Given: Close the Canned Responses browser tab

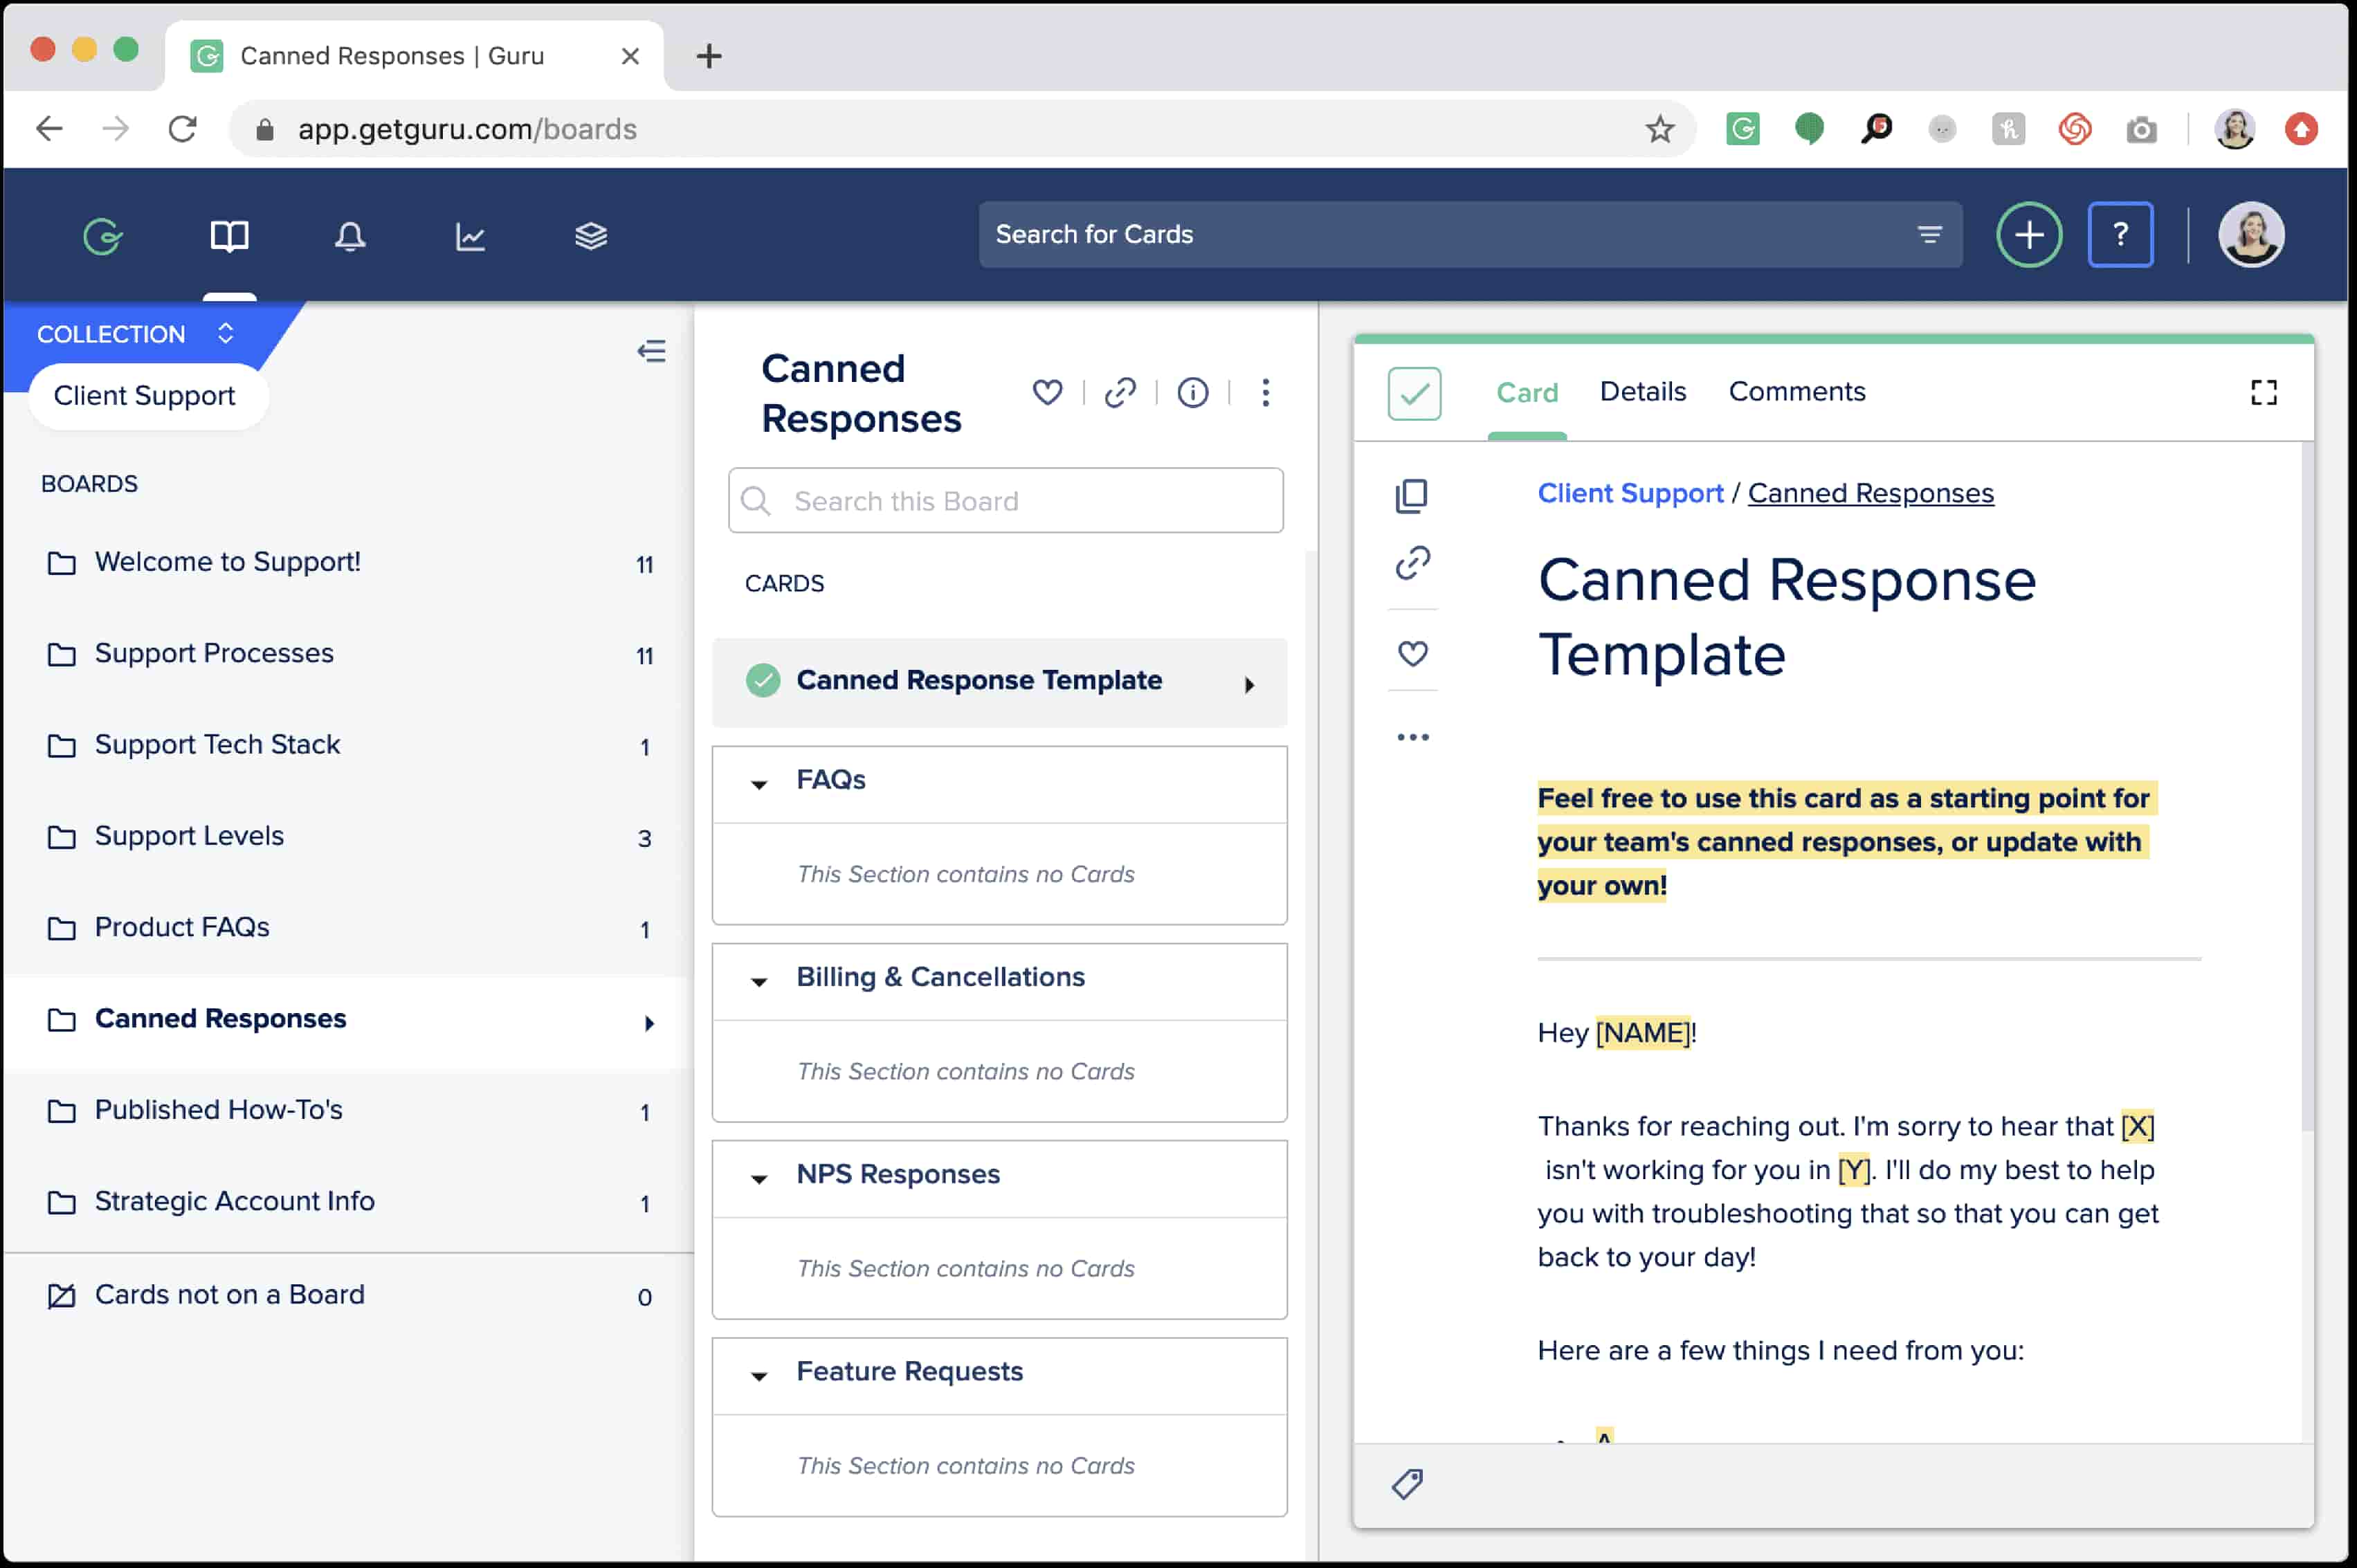Looking at the screenshot, I should tap(630, 56).
